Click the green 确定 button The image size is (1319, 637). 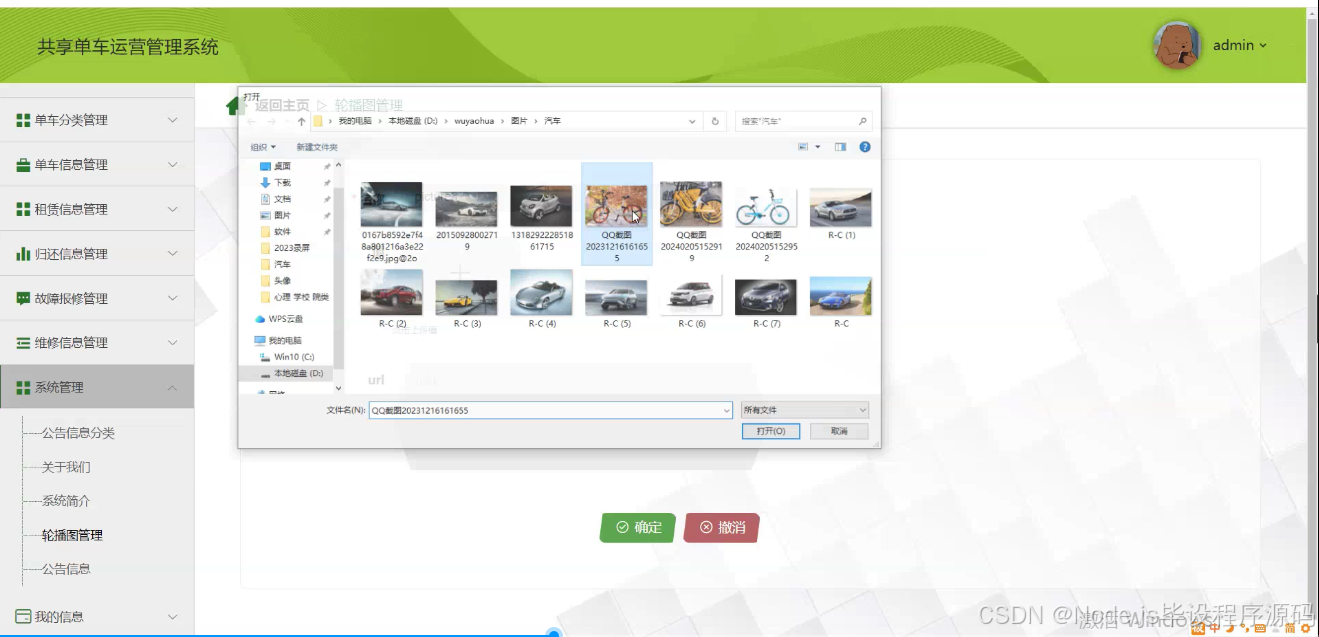(x=638, y=527)
